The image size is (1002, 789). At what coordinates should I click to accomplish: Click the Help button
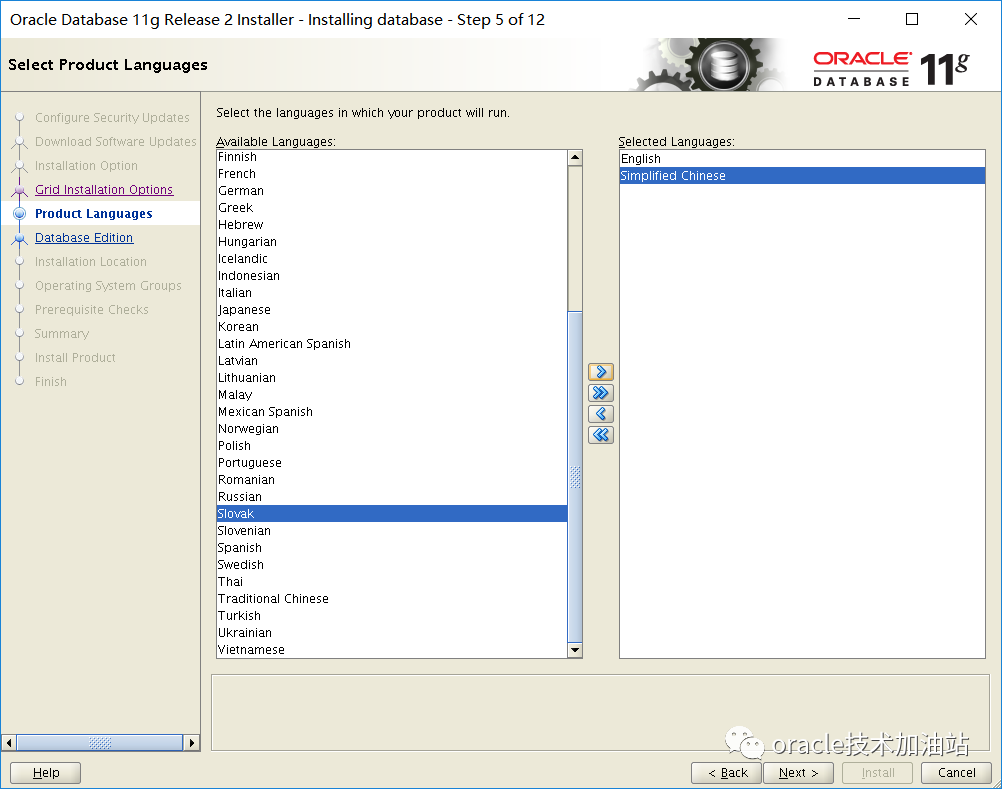click(45, 772)
